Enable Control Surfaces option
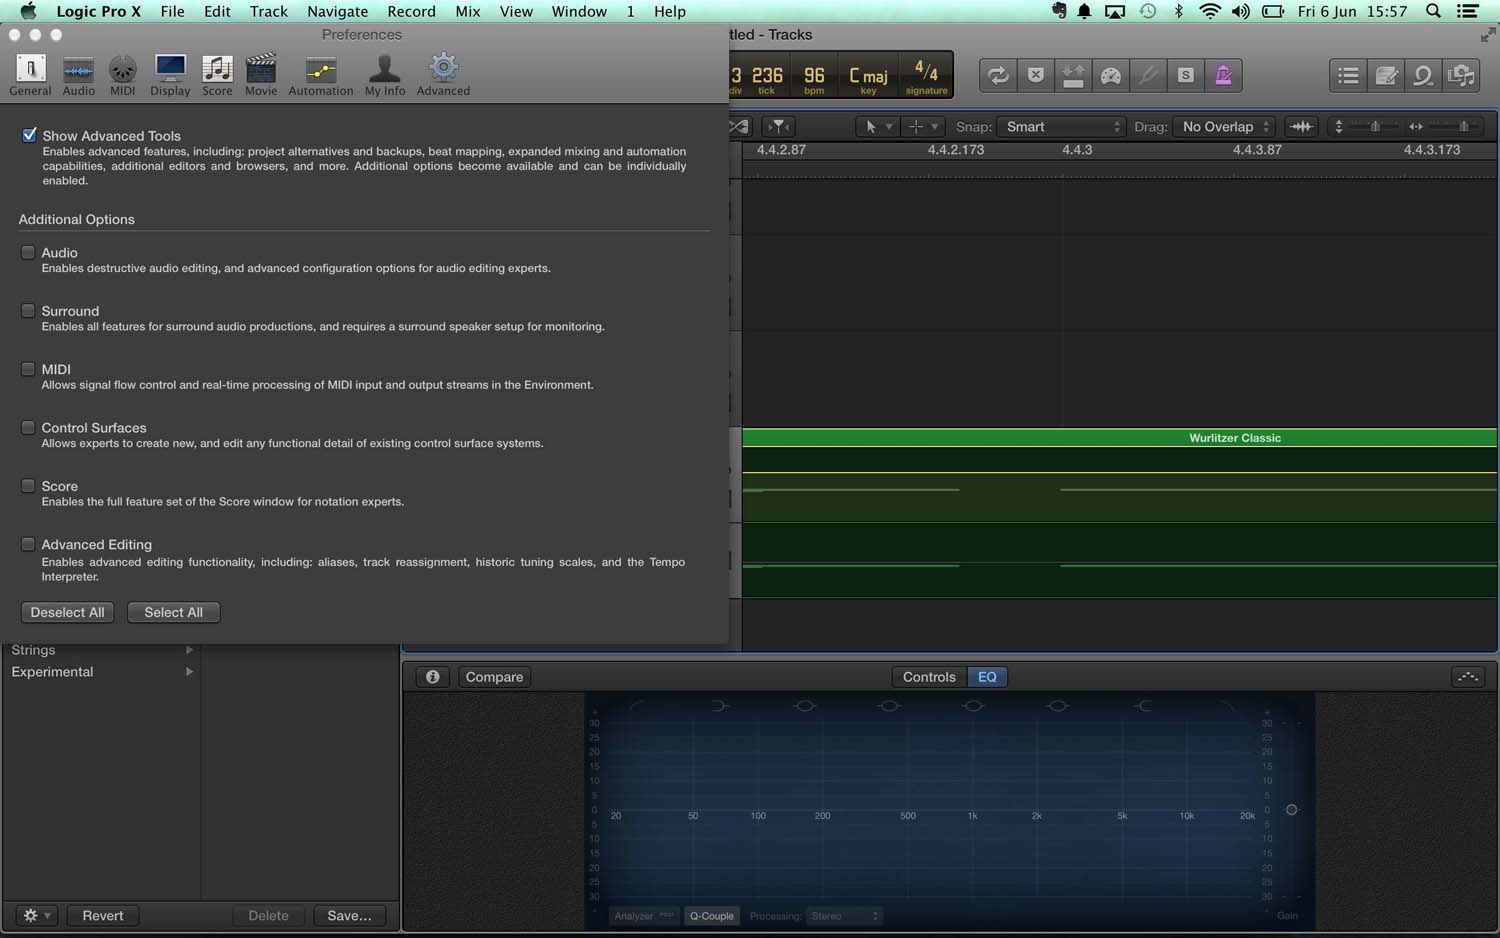The width and height of the screenshot is (1500, 938). pyautogui.click(x=28, y=427)
